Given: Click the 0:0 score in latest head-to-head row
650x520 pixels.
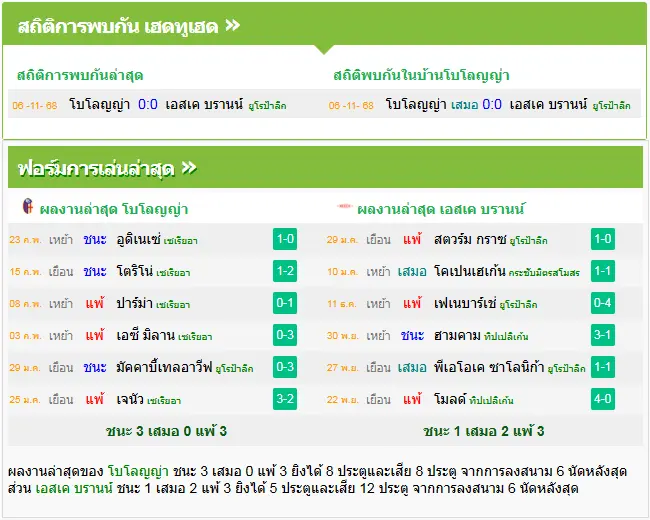Looking at the screenshot, I should [148, 104].
